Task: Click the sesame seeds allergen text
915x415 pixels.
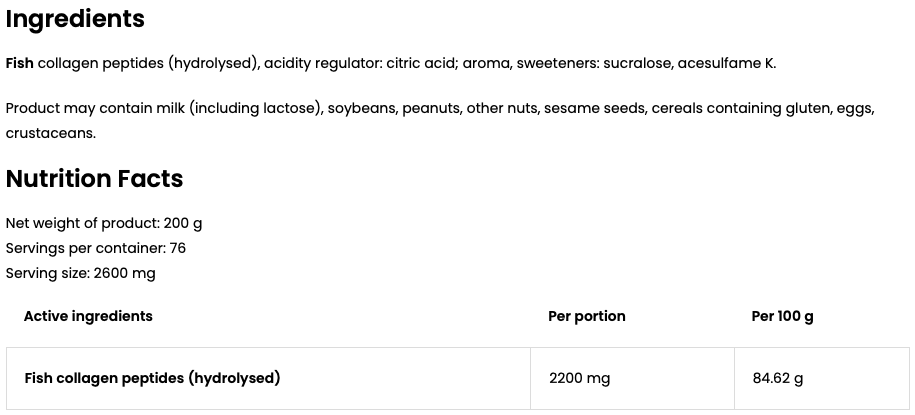Action: point(595,109)
